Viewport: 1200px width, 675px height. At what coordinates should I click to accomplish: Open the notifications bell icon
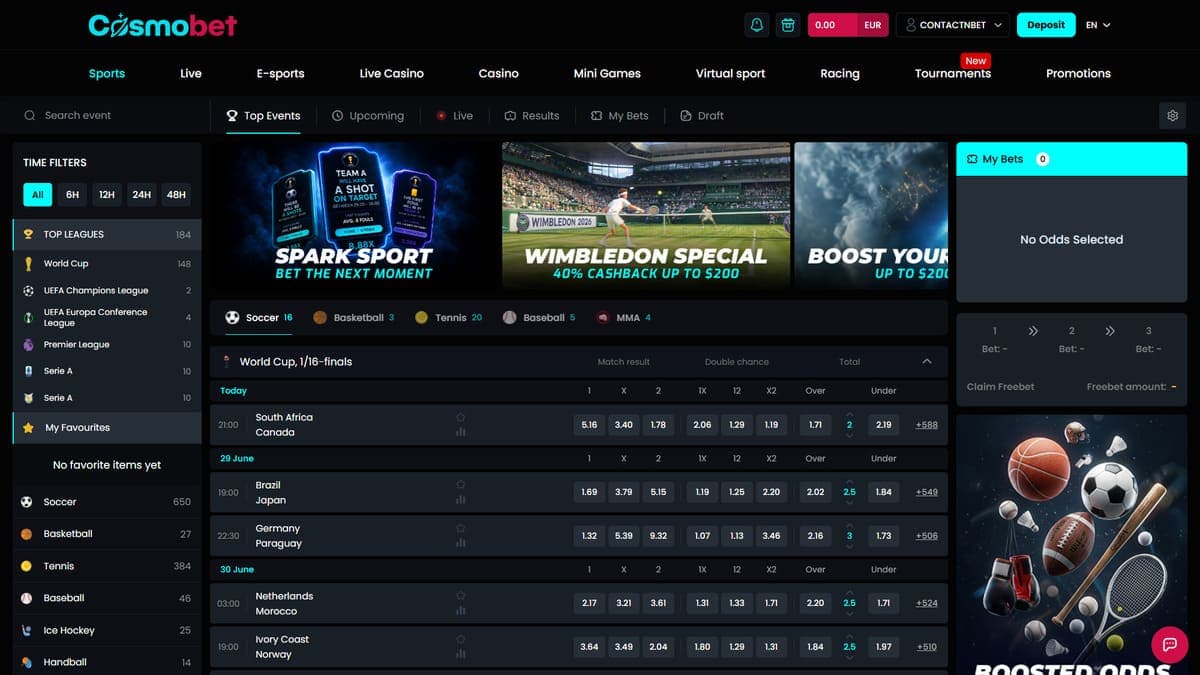point(757,25)
